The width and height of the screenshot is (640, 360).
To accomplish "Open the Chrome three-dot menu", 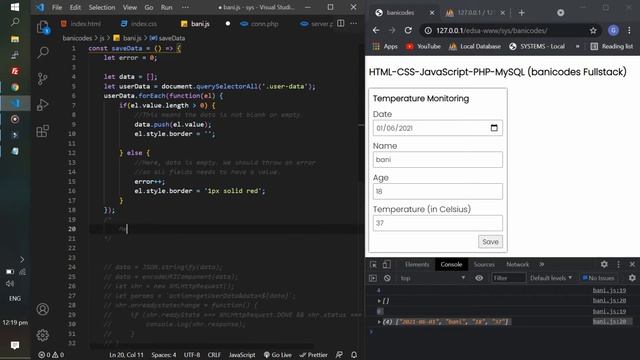I will point(629,30).
